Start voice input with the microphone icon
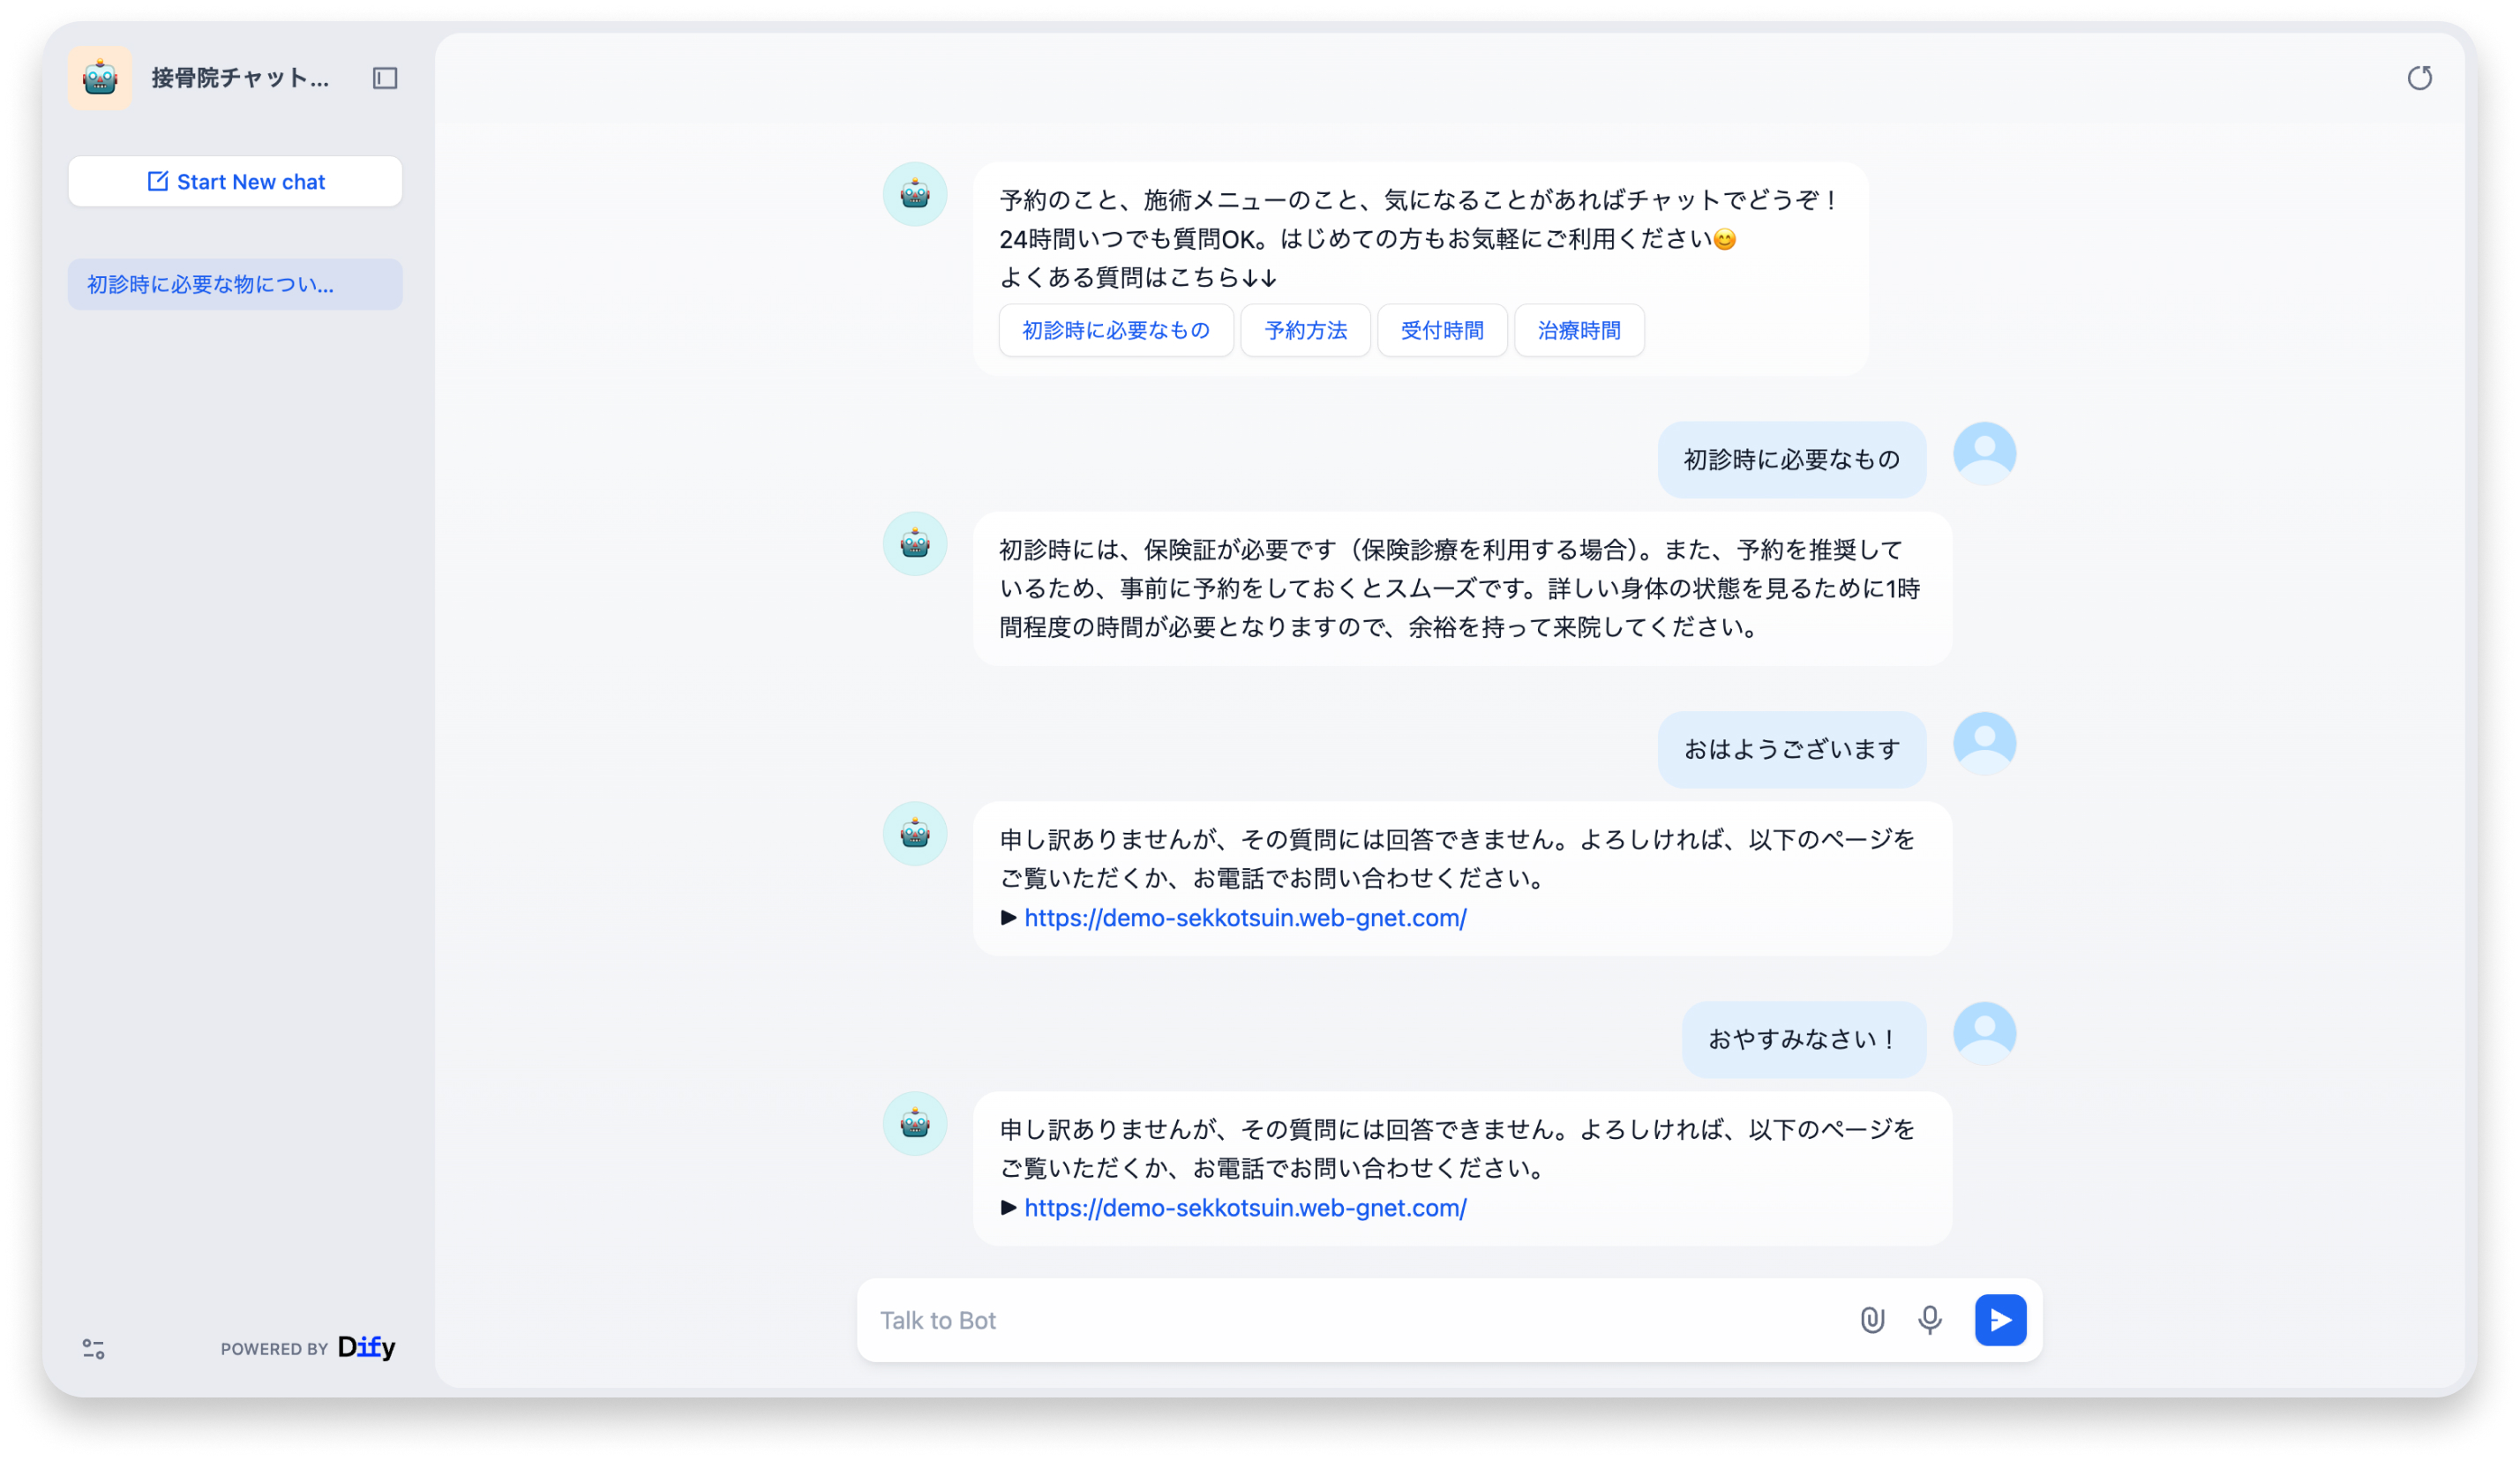2520x1461 pixels. pyautogui.click(x=1930, y=1320)
